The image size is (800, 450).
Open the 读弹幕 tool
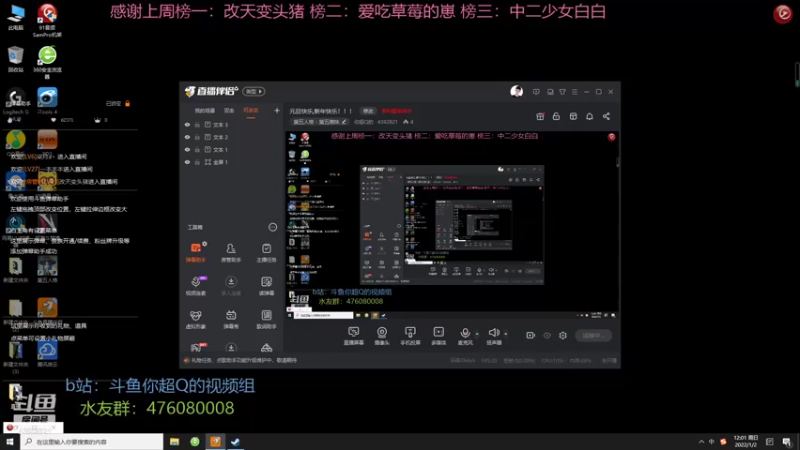click(266, 286)
